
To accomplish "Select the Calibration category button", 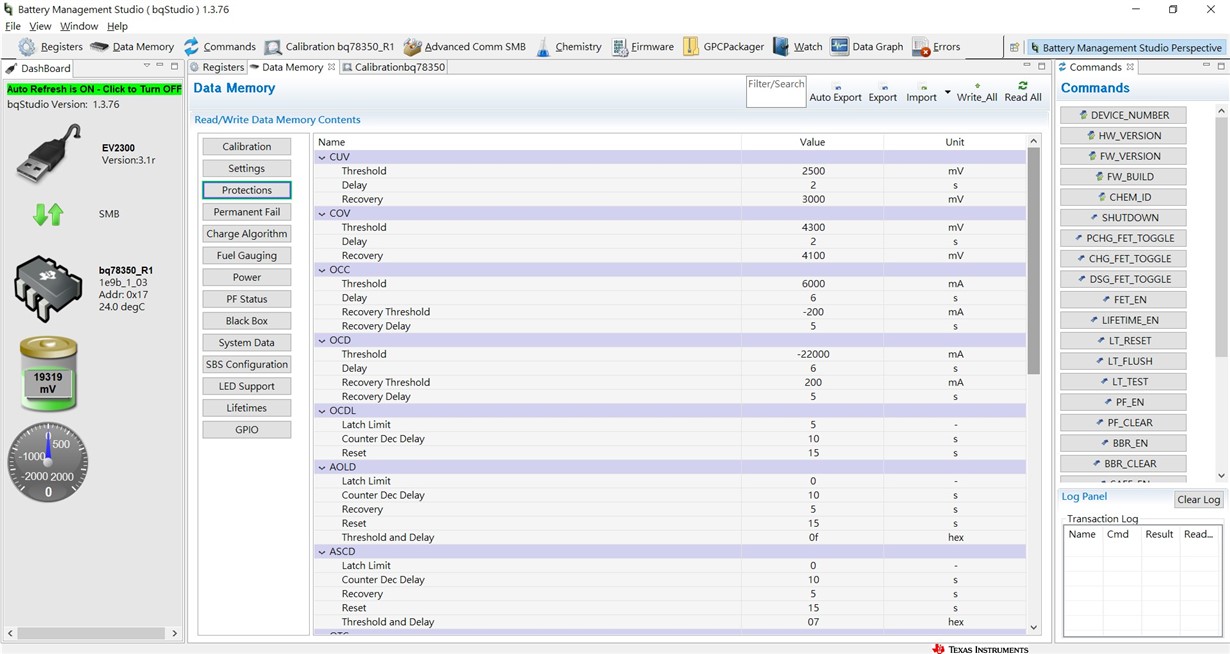I will click(x=247, y=146).
